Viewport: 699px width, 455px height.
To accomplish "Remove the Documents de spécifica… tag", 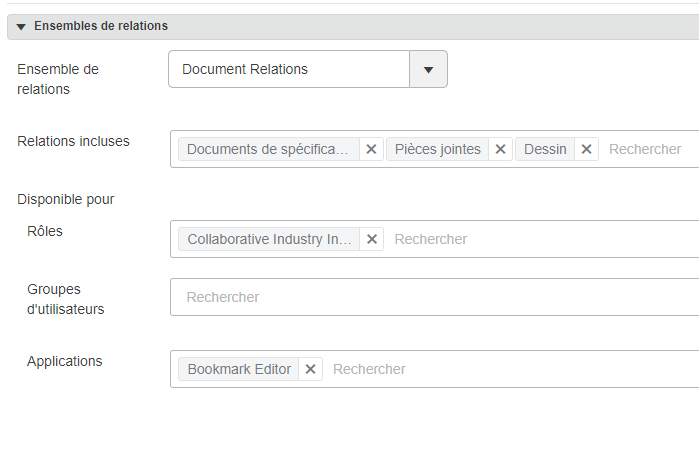I will click(371, 149).
